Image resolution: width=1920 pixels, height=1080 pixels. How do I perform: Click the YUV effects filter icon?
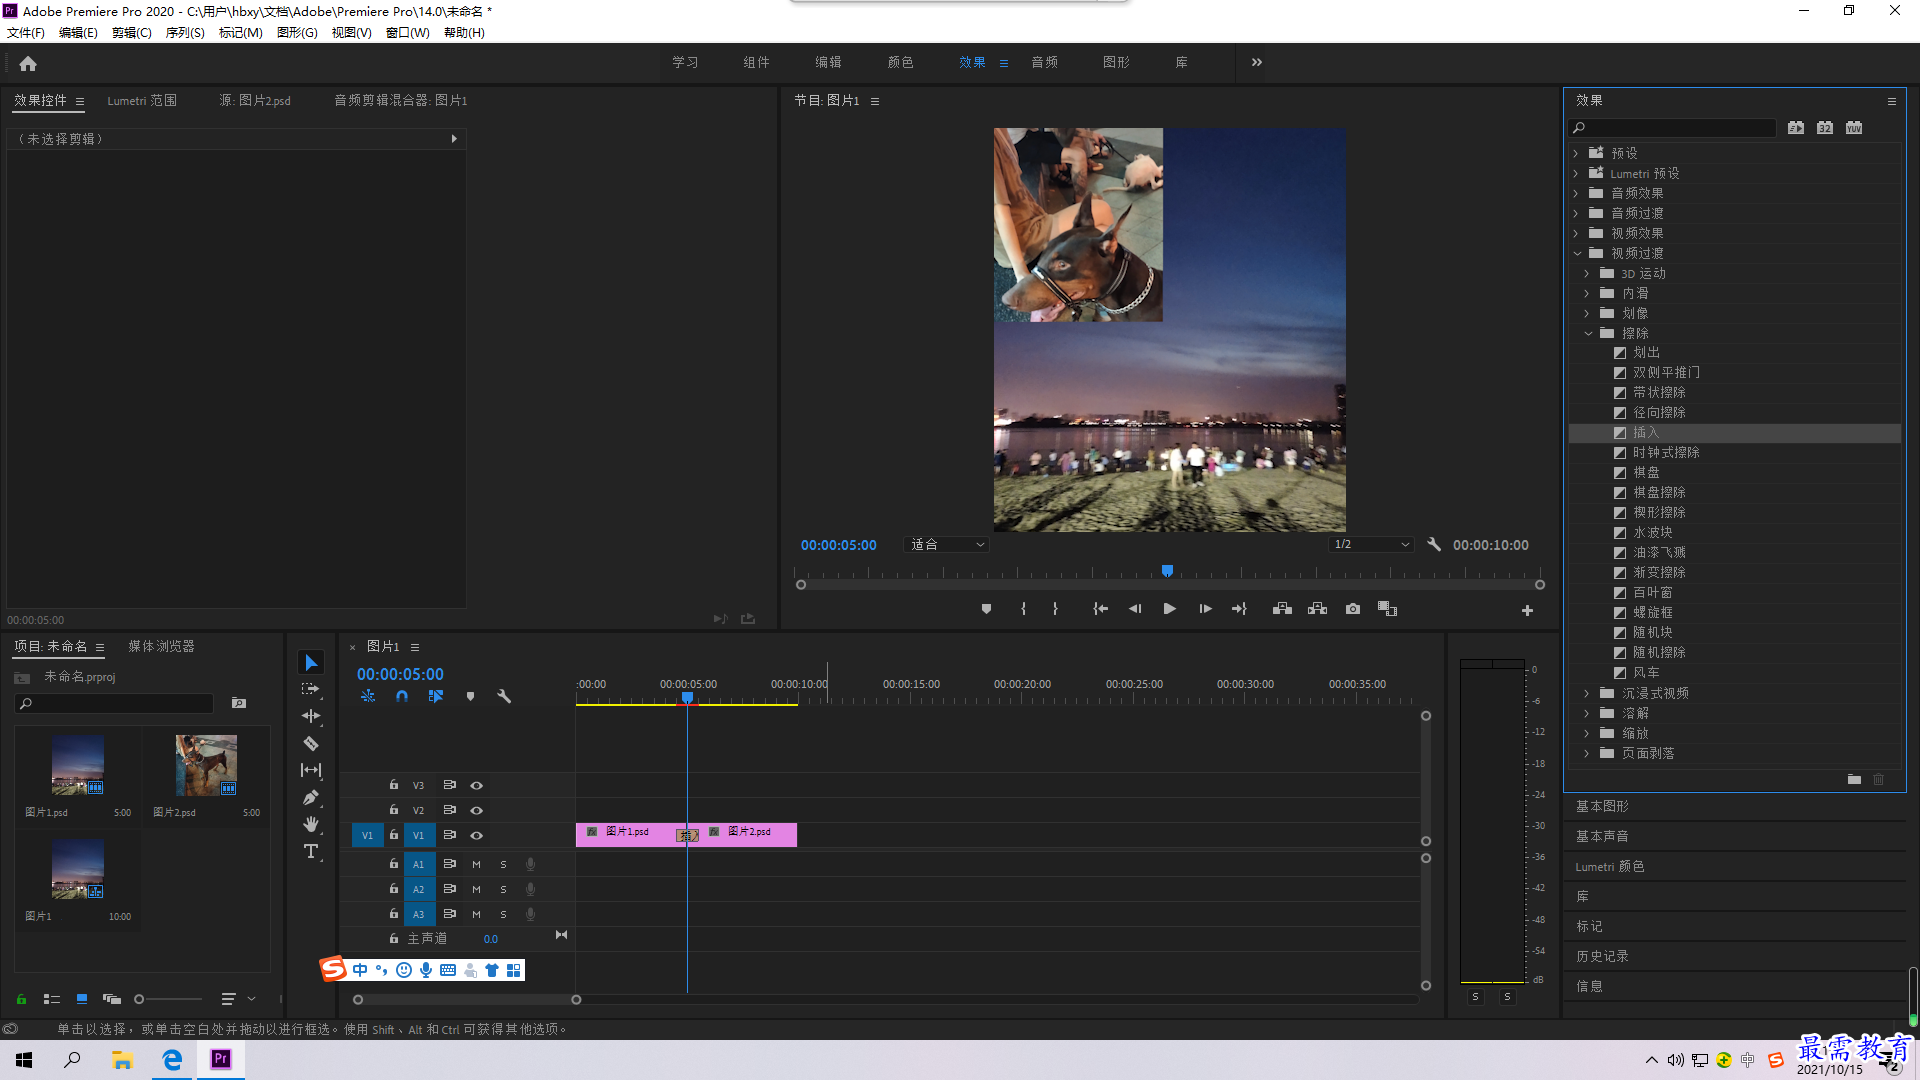[1854, 128]
